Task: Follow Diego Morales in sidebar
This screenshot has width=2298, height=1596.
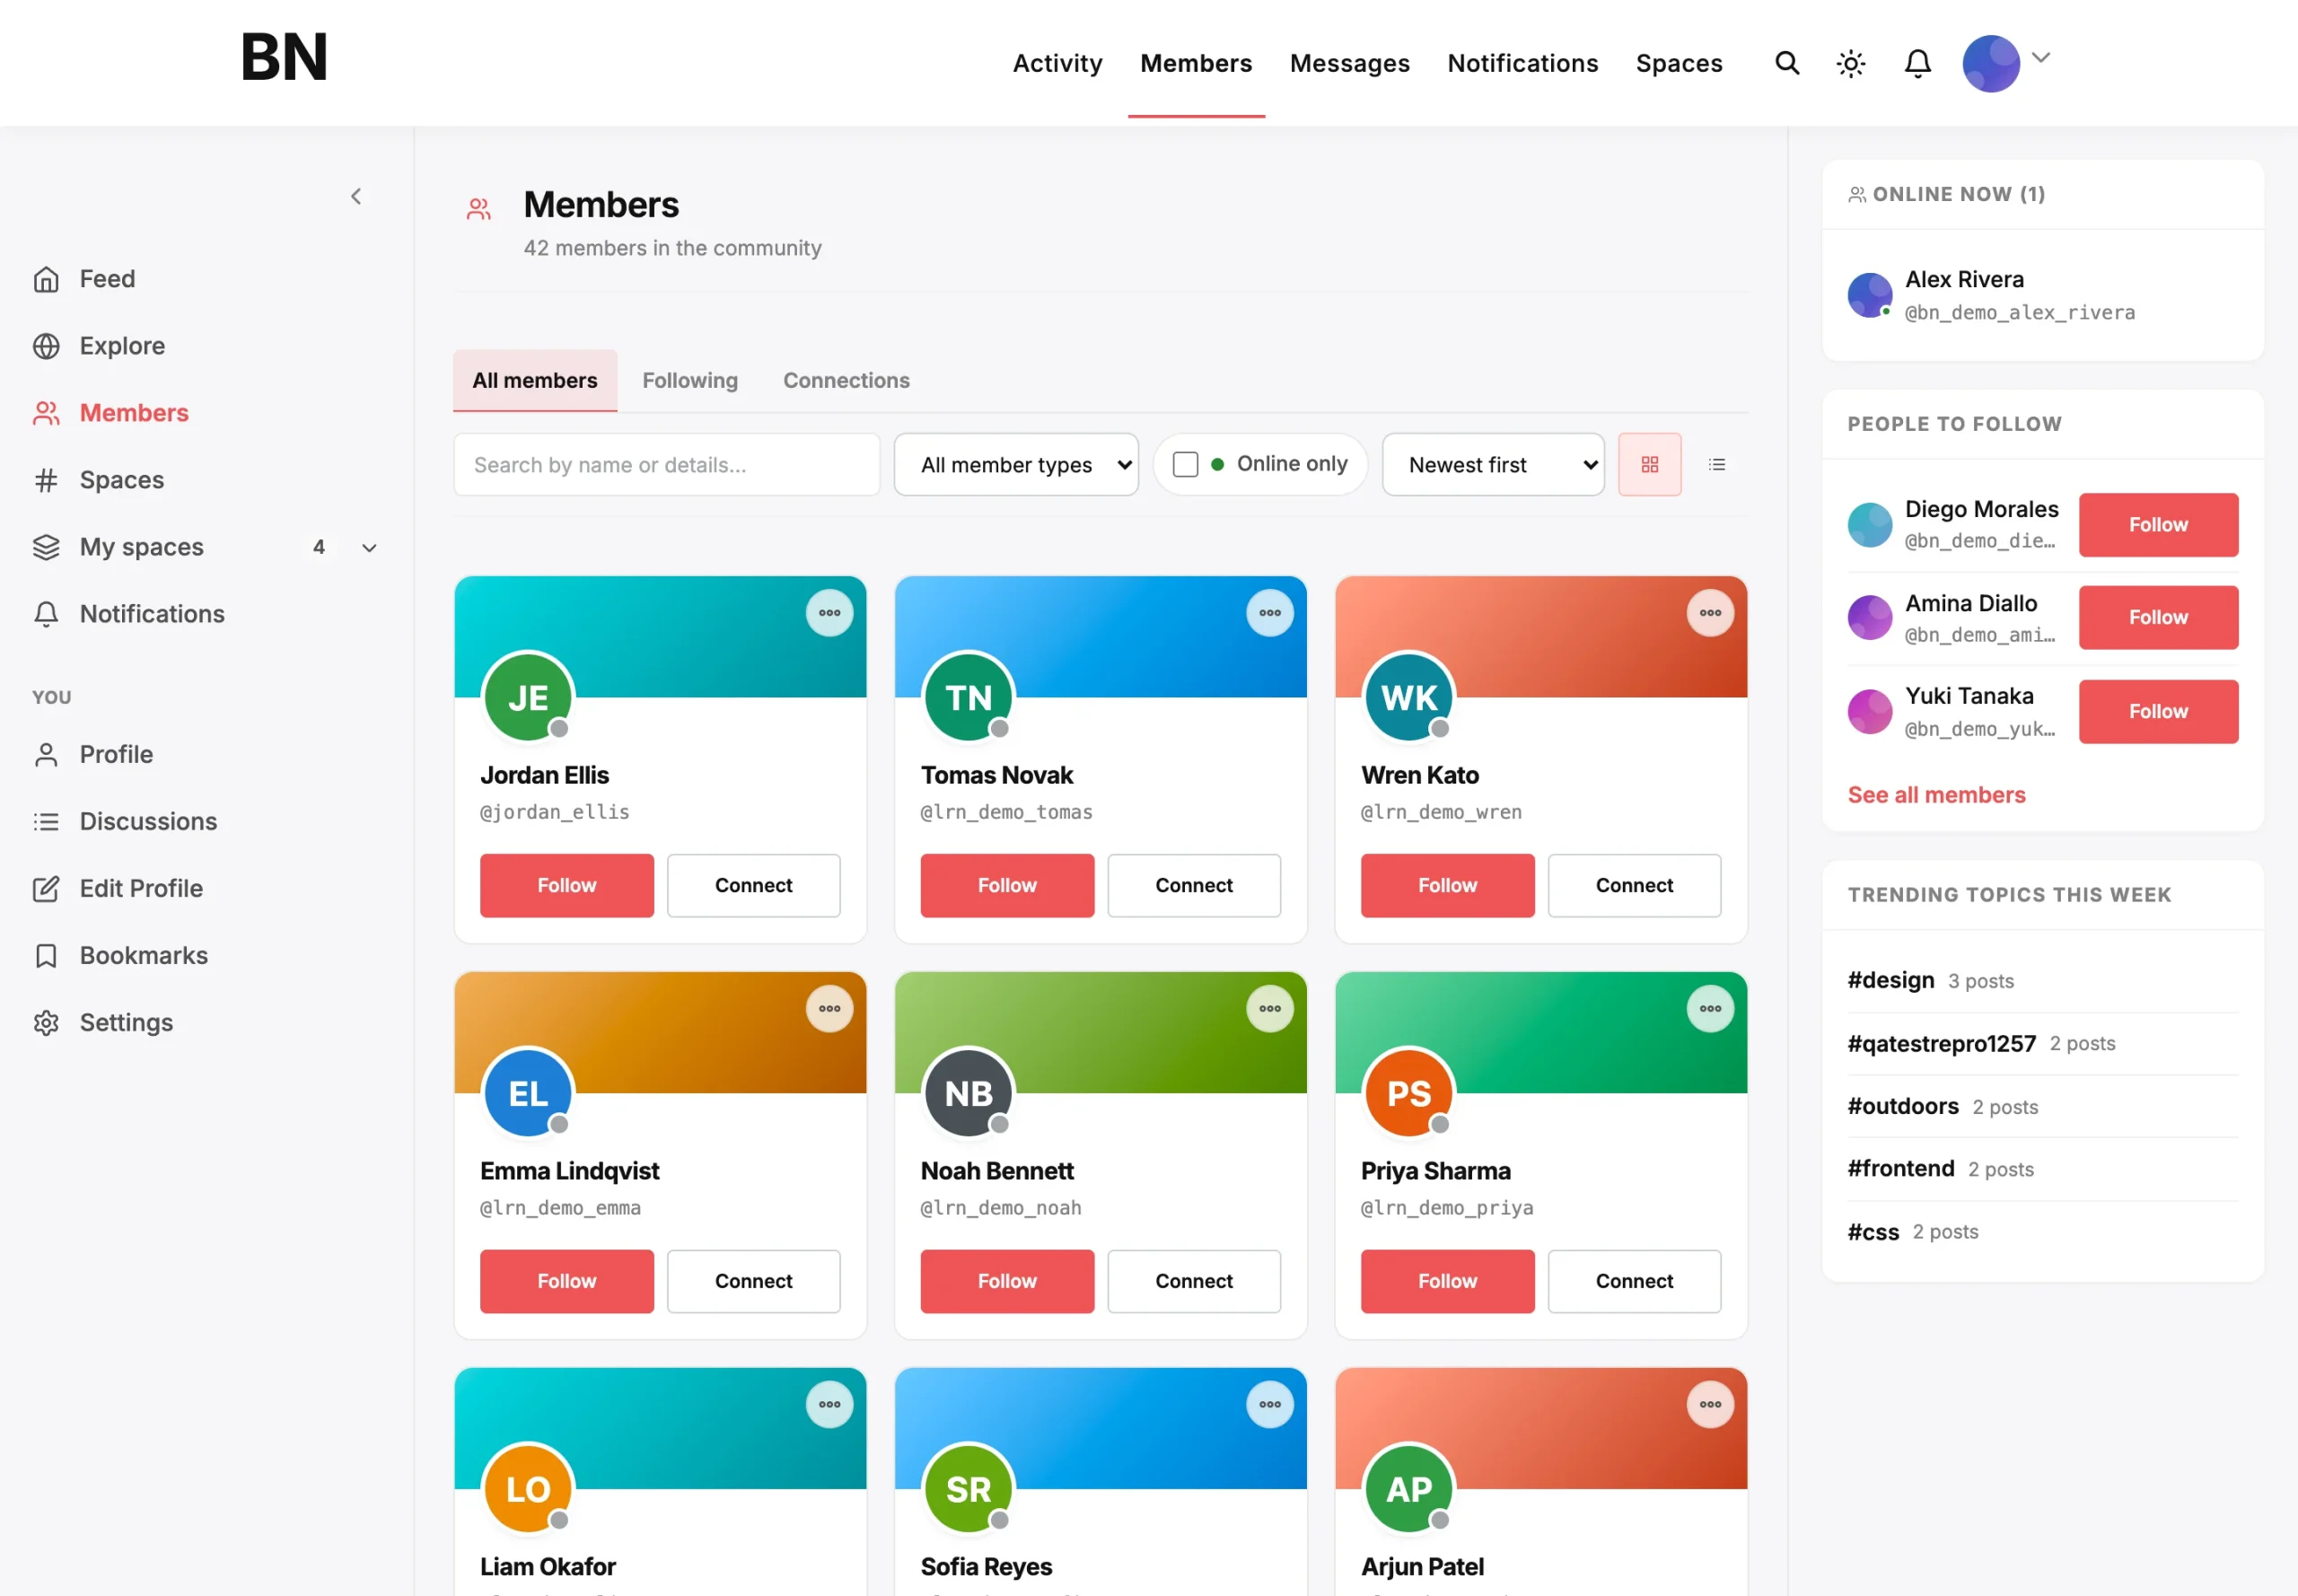Action: 2158,524
